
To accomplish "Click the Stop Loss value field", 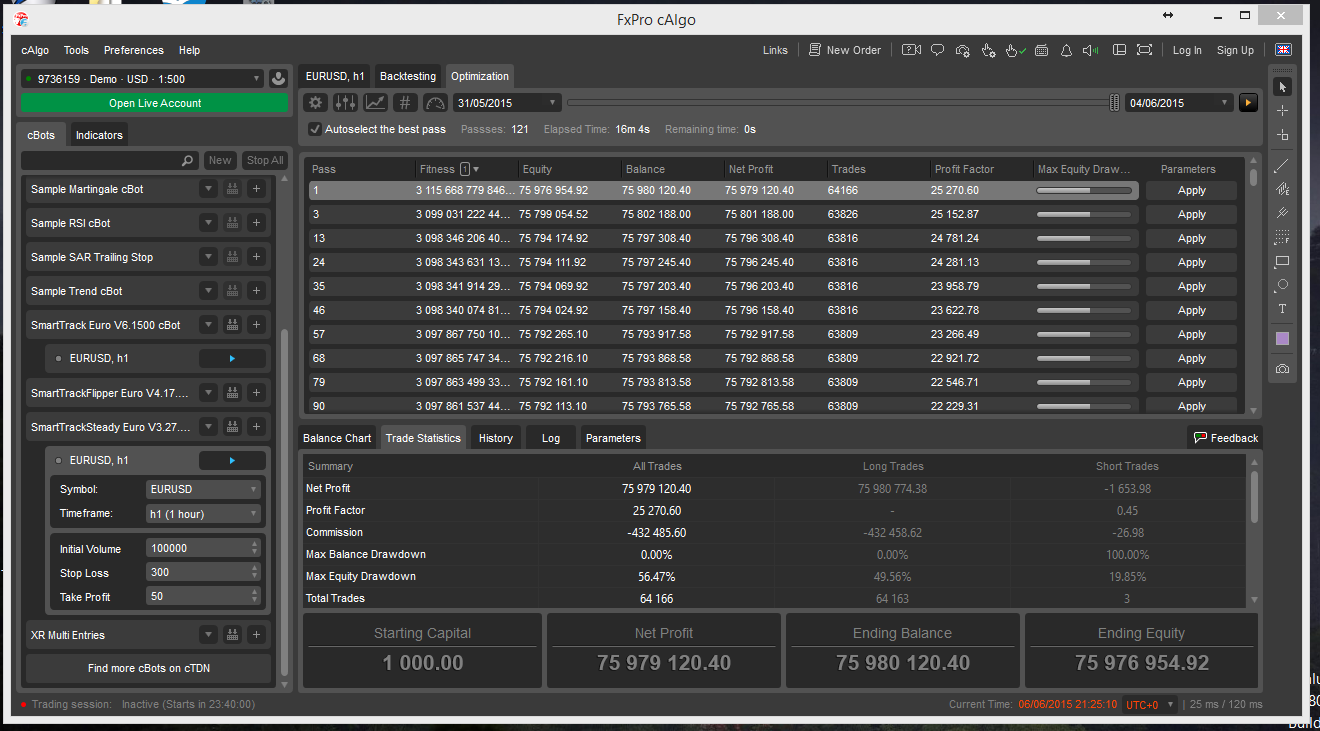I will 203,573.
